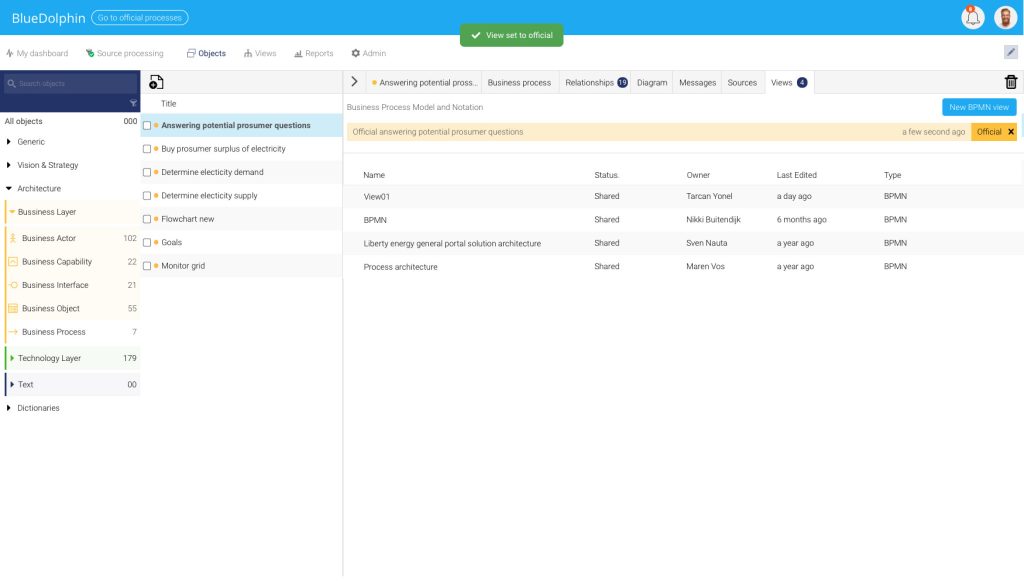Image resolution: width=1024 pixels, height=581 pixels.
Task: Click Go to official processes button
Action: pos(140,18)
